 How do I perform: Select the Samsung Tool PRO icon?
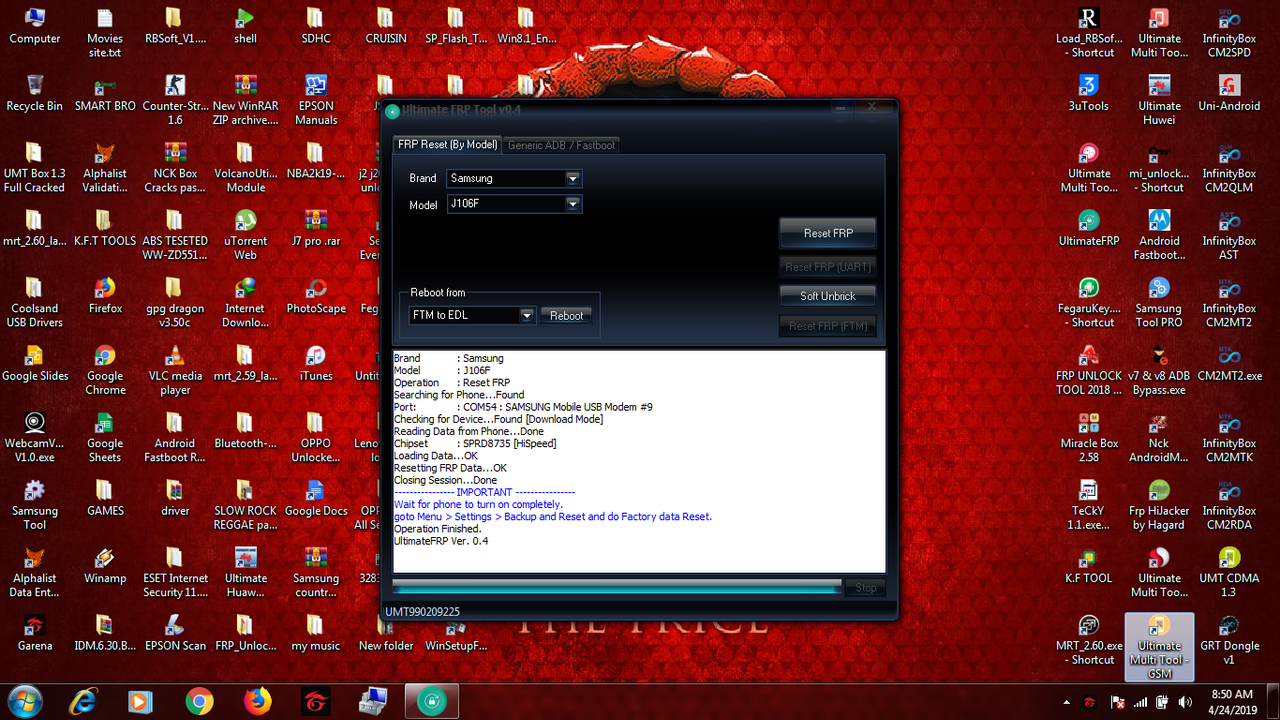tap(1159, 302)
